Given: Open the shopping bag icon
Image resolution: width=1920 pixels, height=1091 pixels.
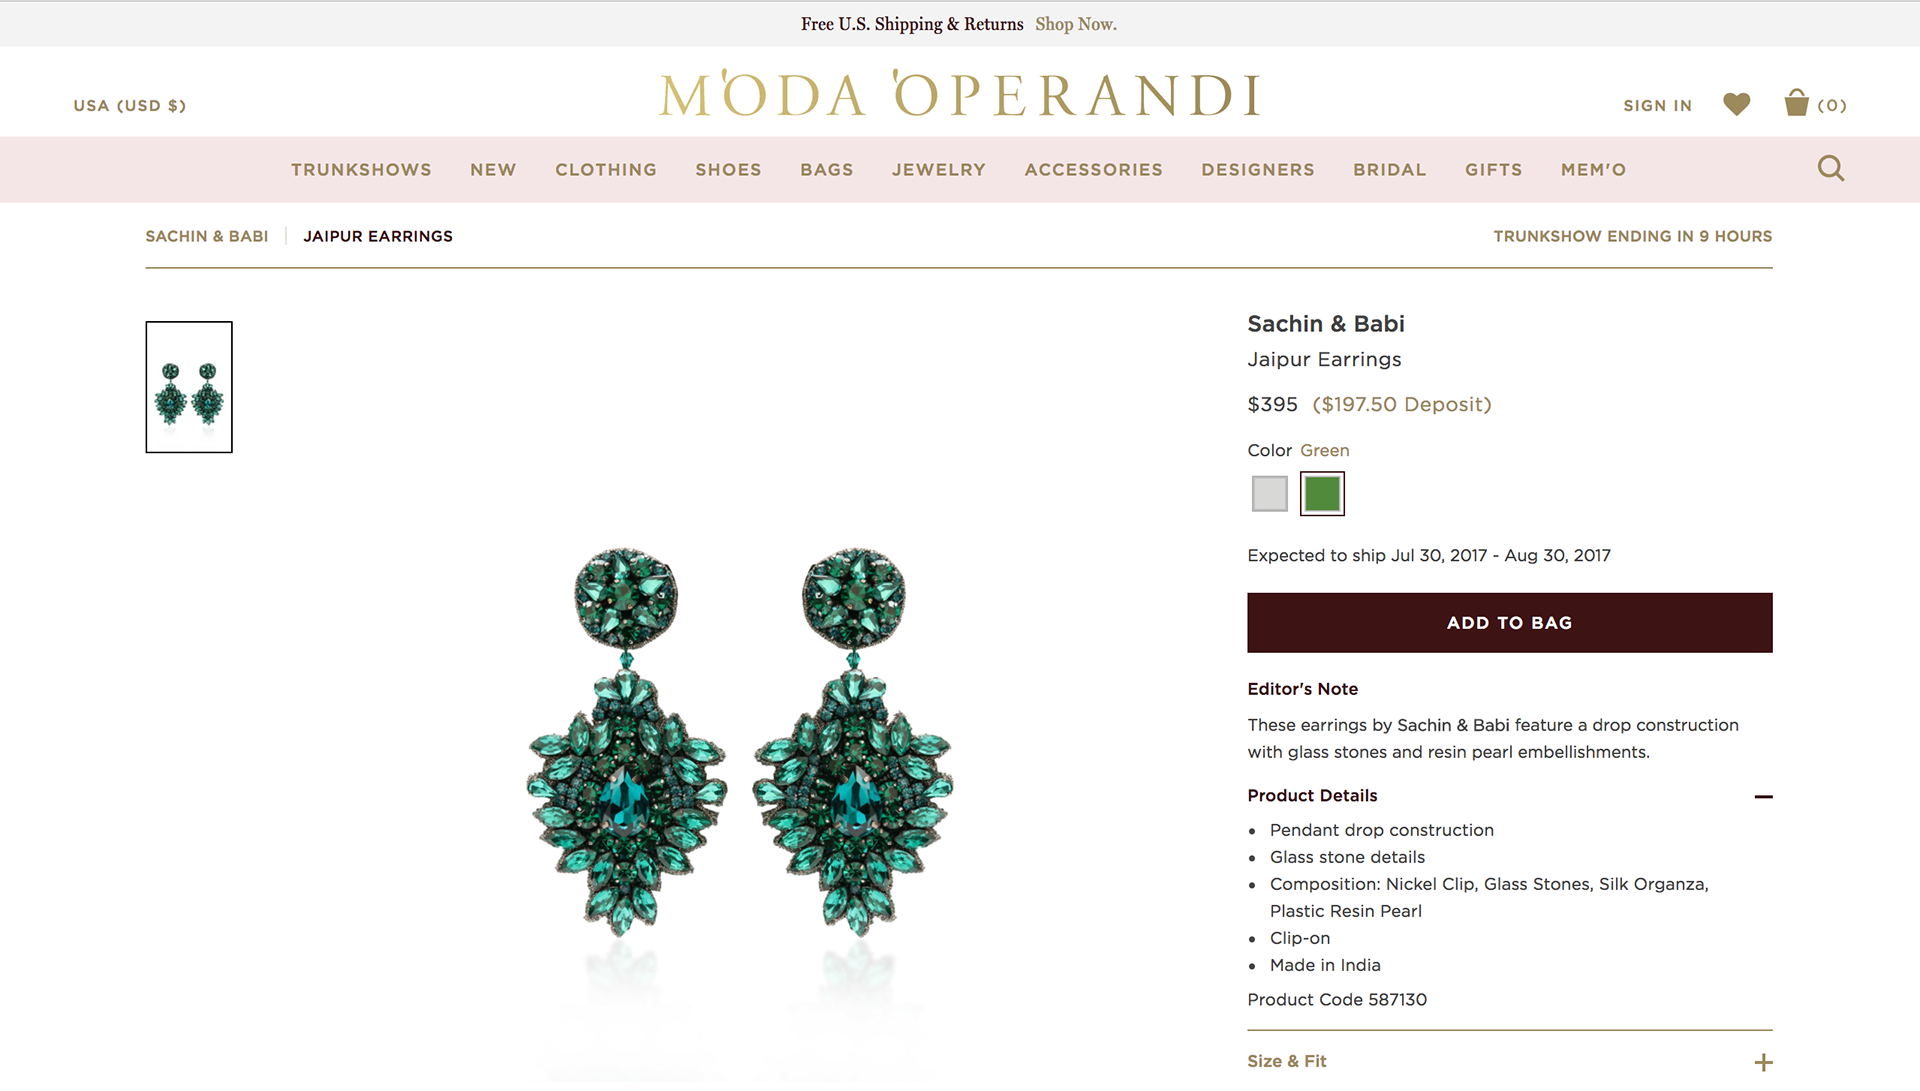Looking at the screenshot, I should pyautogui.click(x=1797, y=103).
